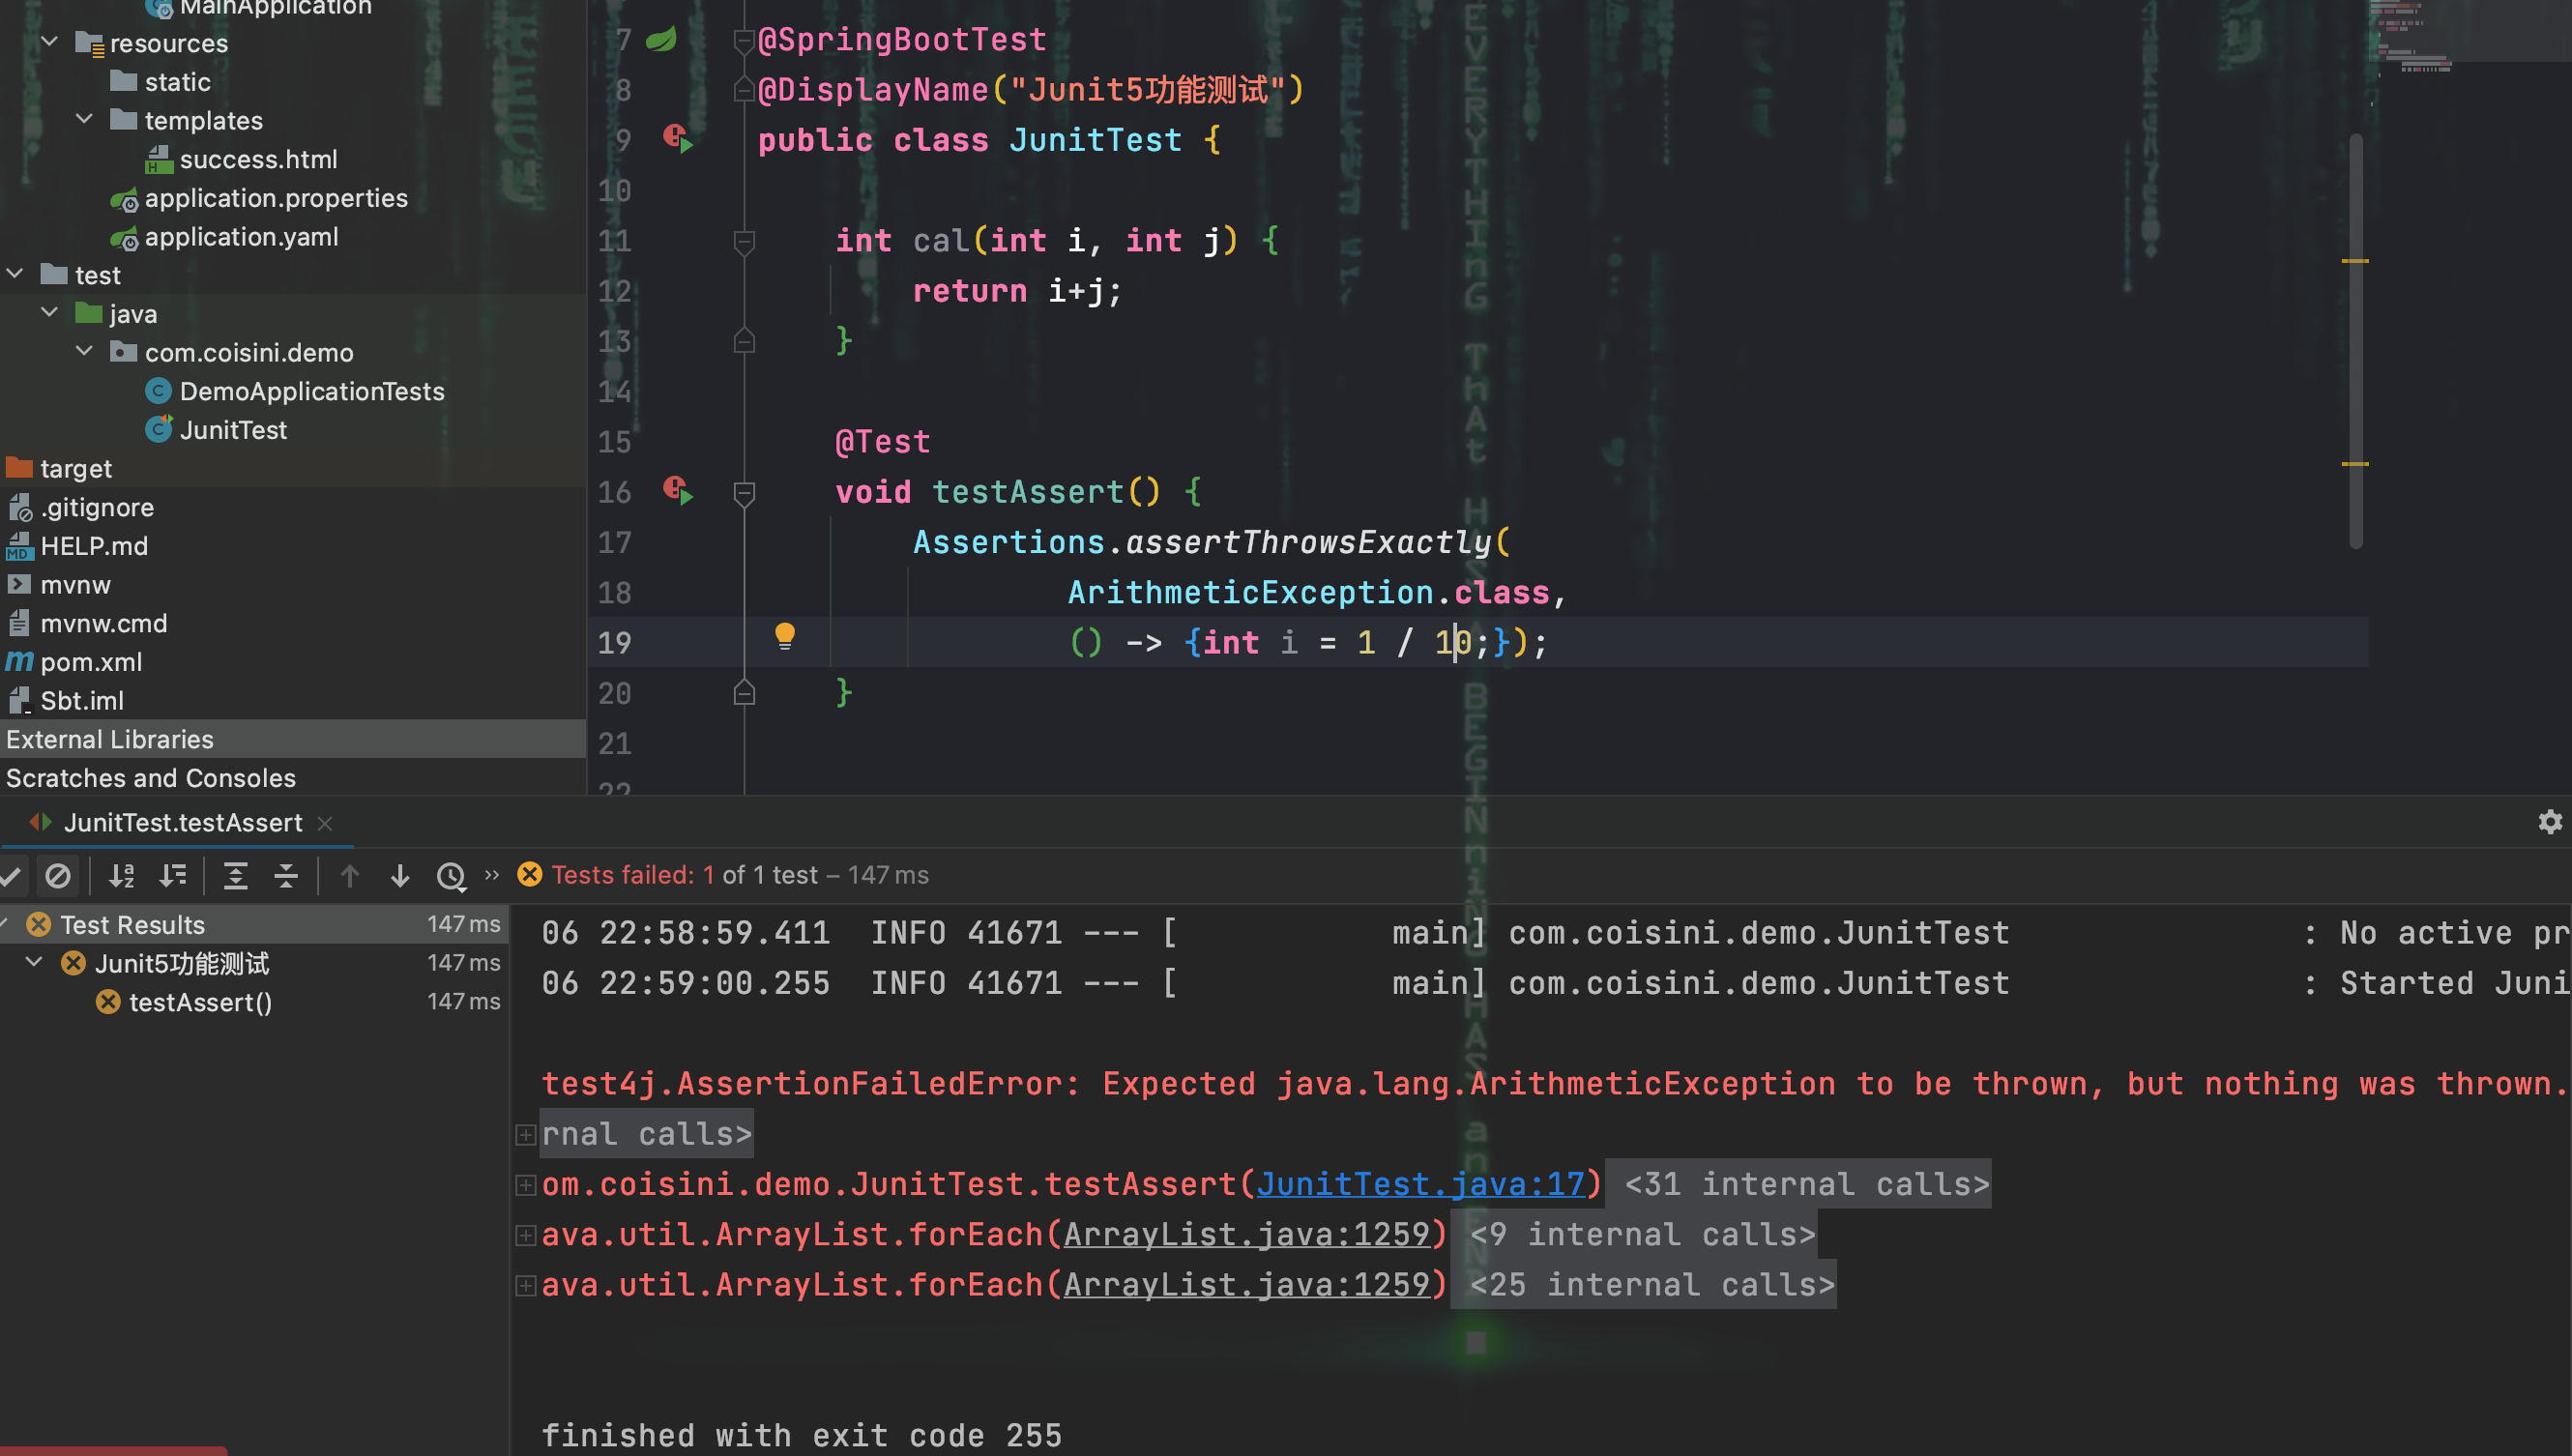
Task: Select application.properties file
Action: (x=276, y=198)
